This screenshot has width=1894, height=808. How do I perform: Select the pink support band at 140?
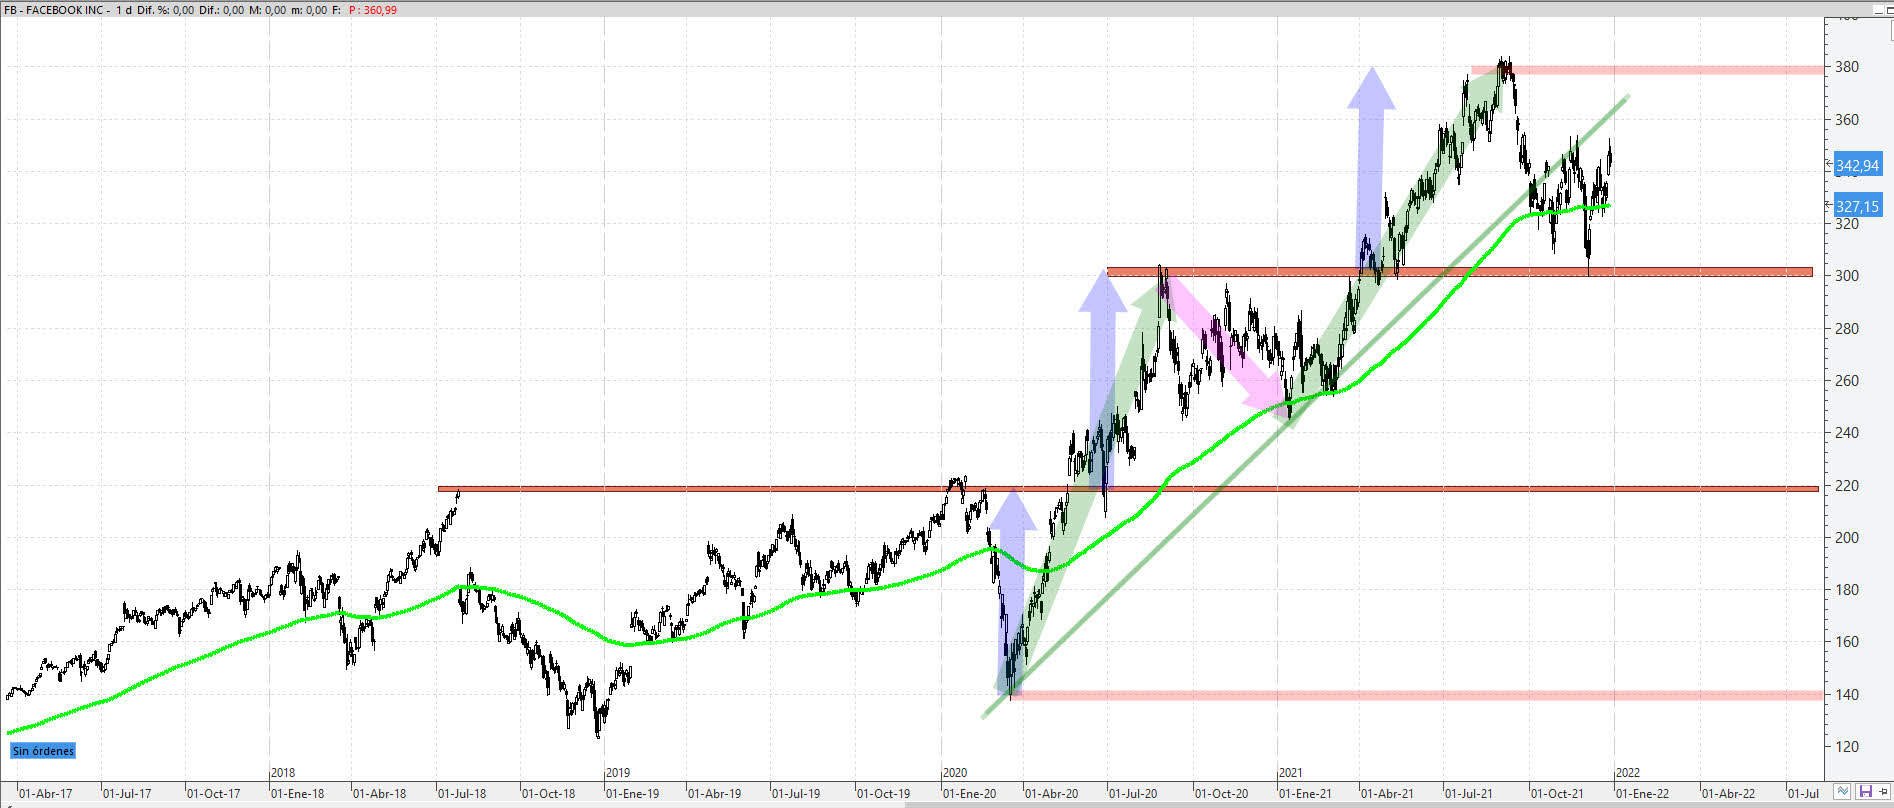1400,695
